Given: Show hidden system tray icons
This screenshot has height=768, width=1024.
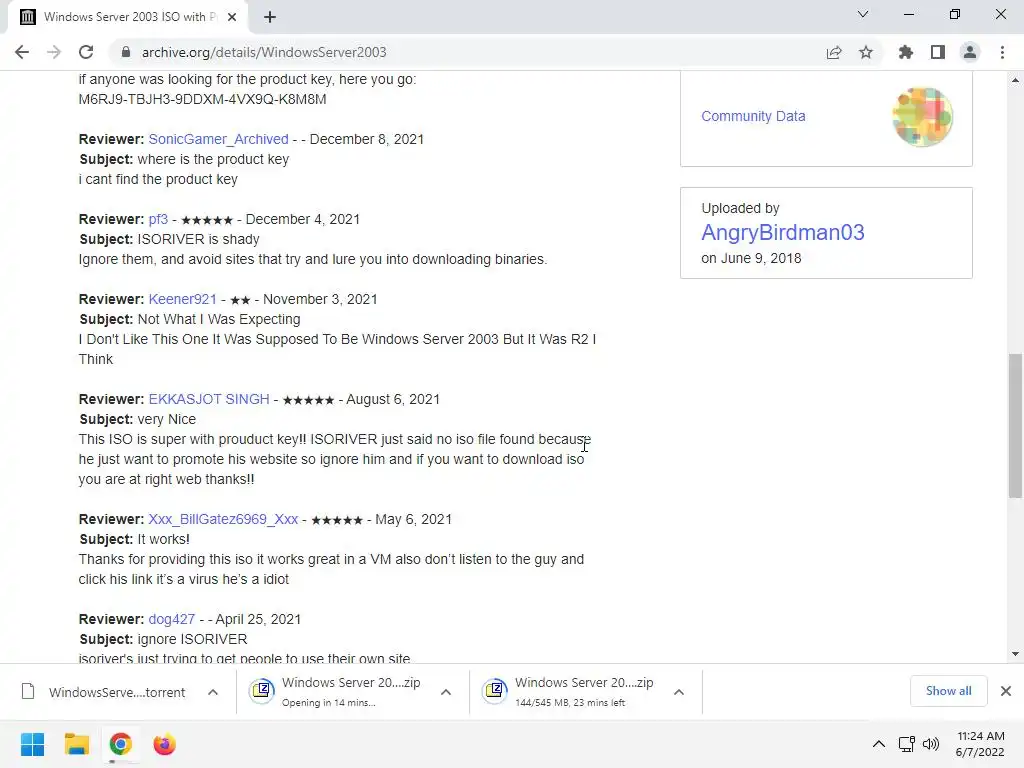Looking at the screenshot, I should pos(879,744).
